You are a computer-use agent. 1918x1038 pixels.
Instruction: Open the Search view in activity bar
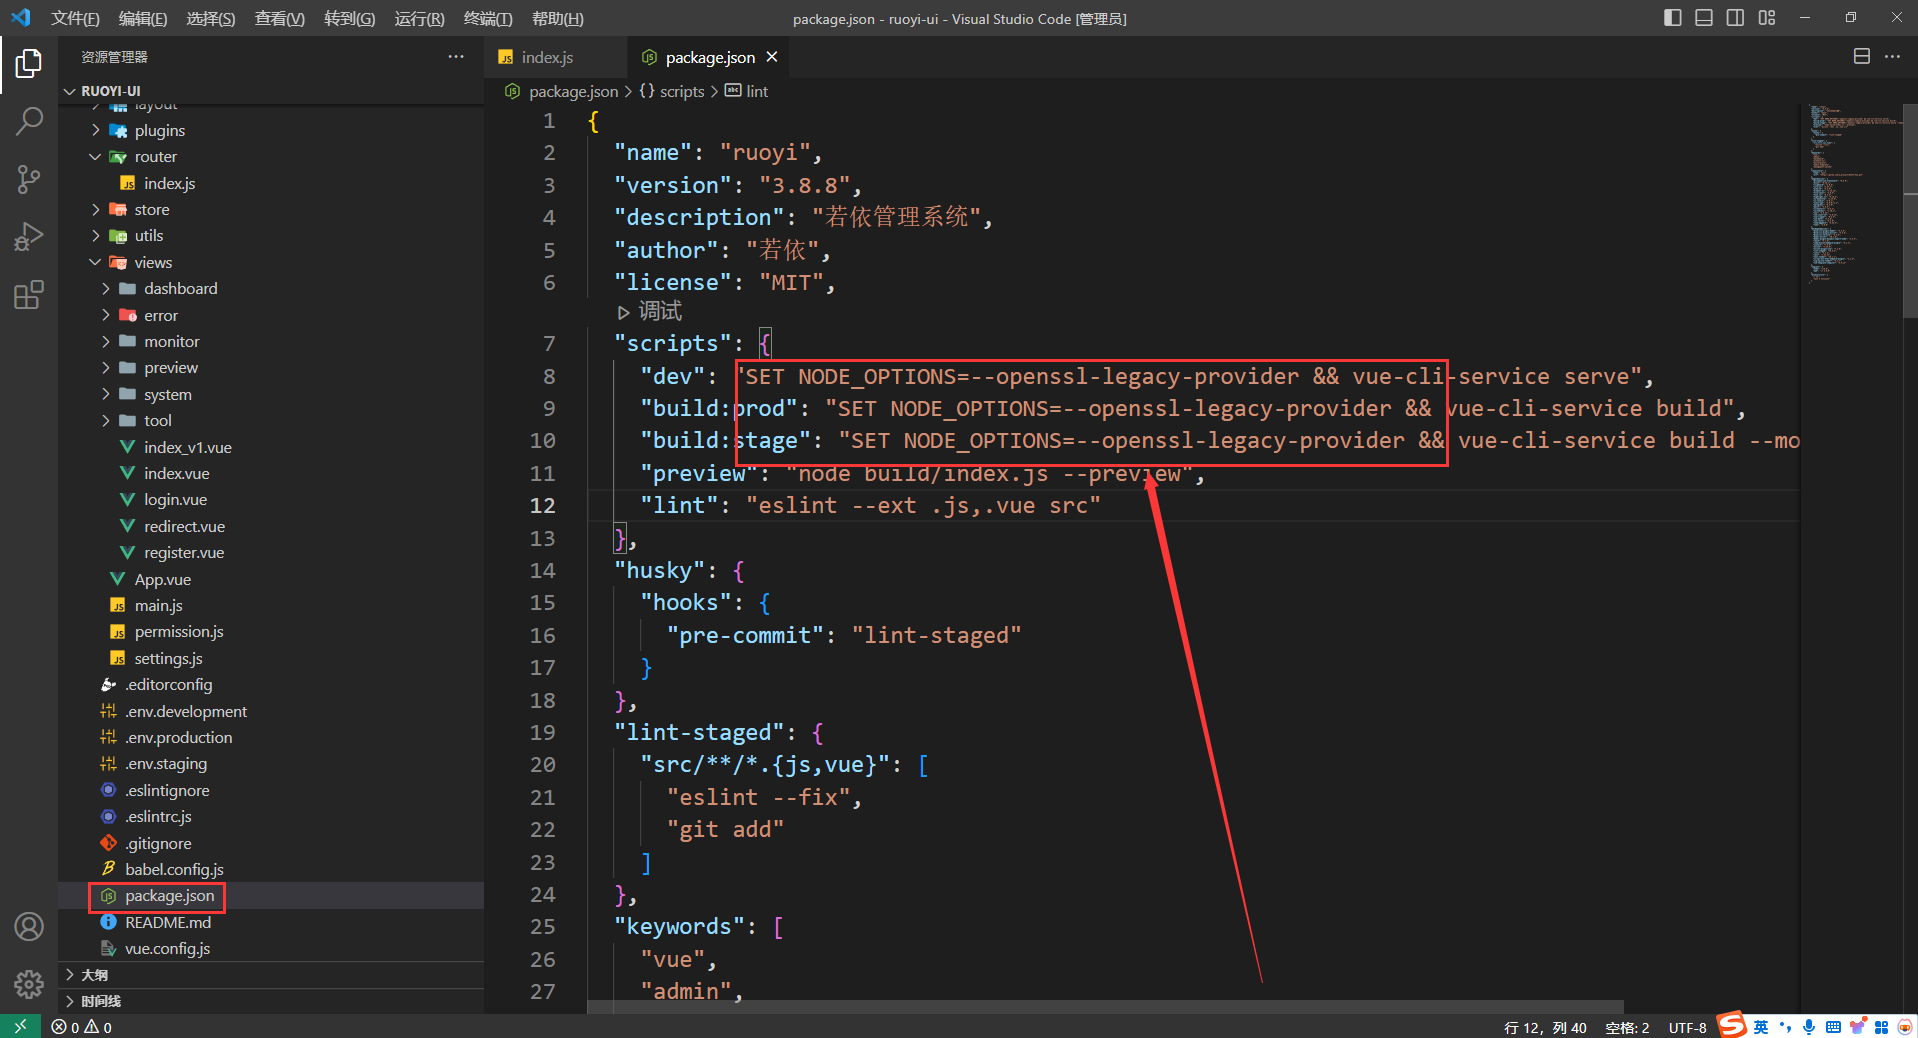29,122
